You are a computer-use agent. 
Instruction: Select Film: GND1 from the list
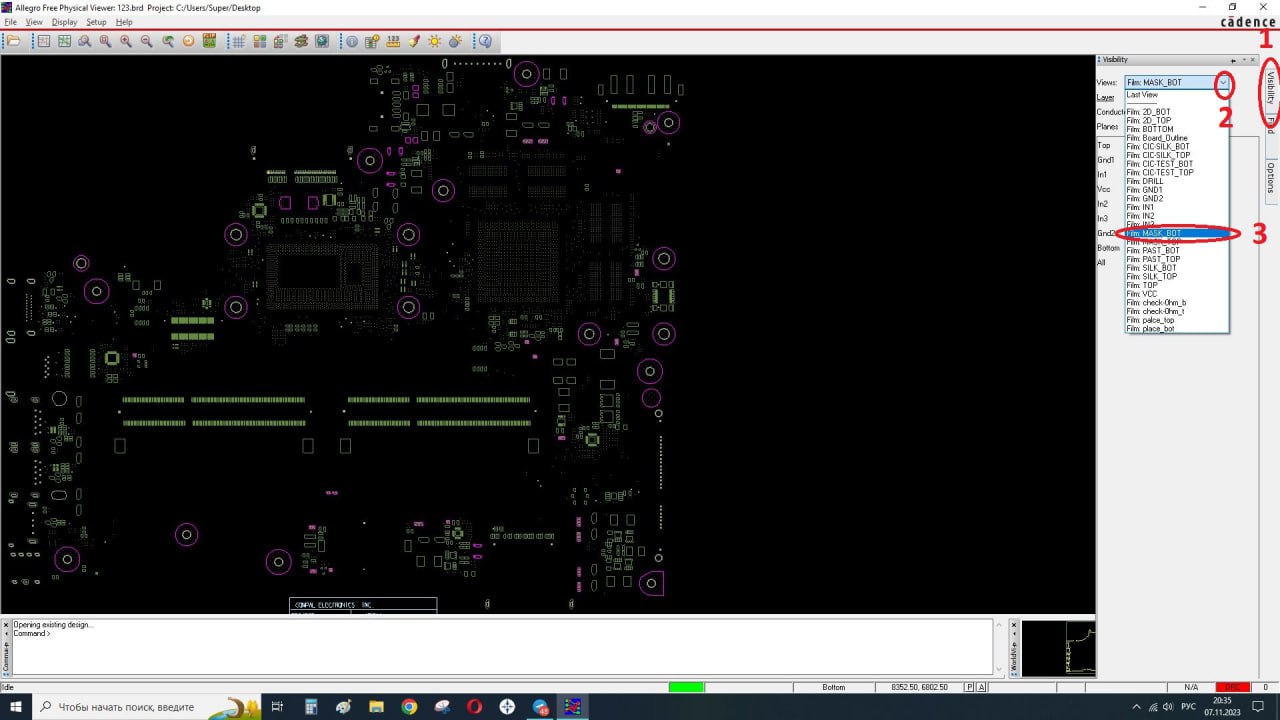click(1145, 190)
